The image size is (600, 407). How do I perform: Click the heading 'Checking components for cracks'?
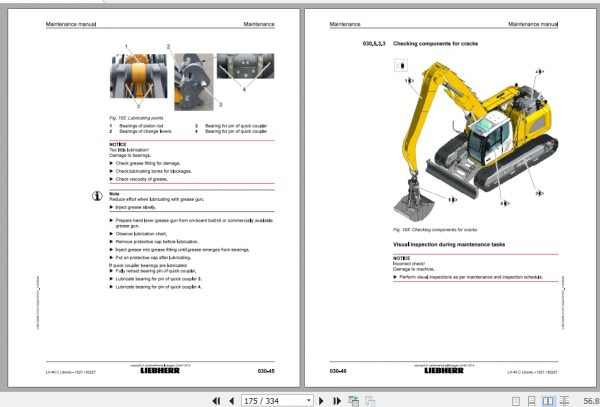coord(435,44)
